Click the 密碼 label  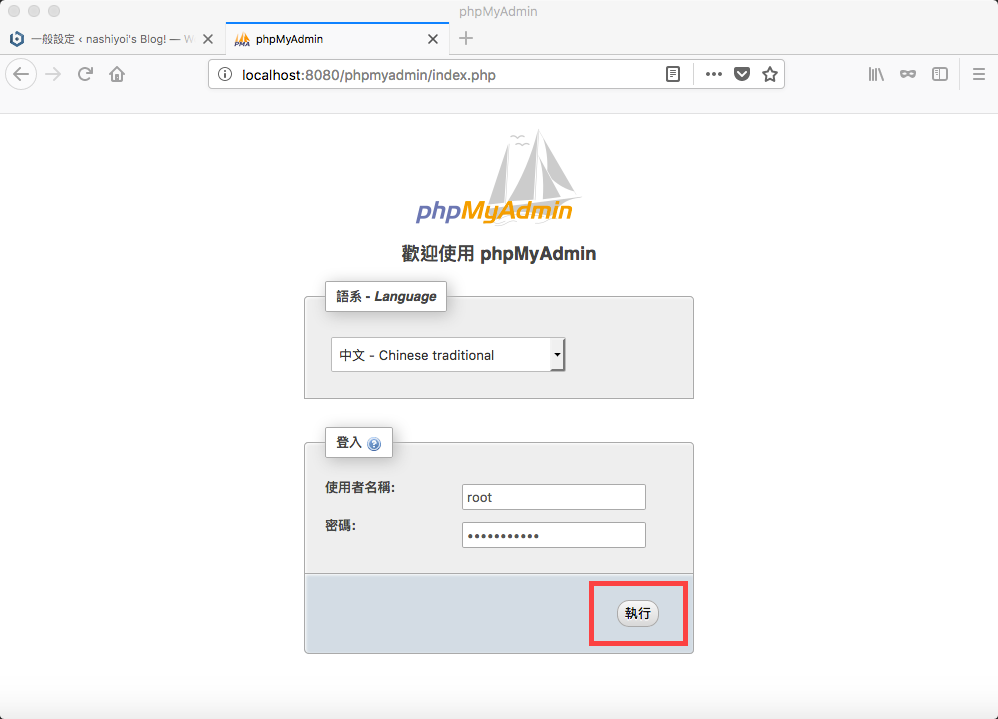(341, 525)
